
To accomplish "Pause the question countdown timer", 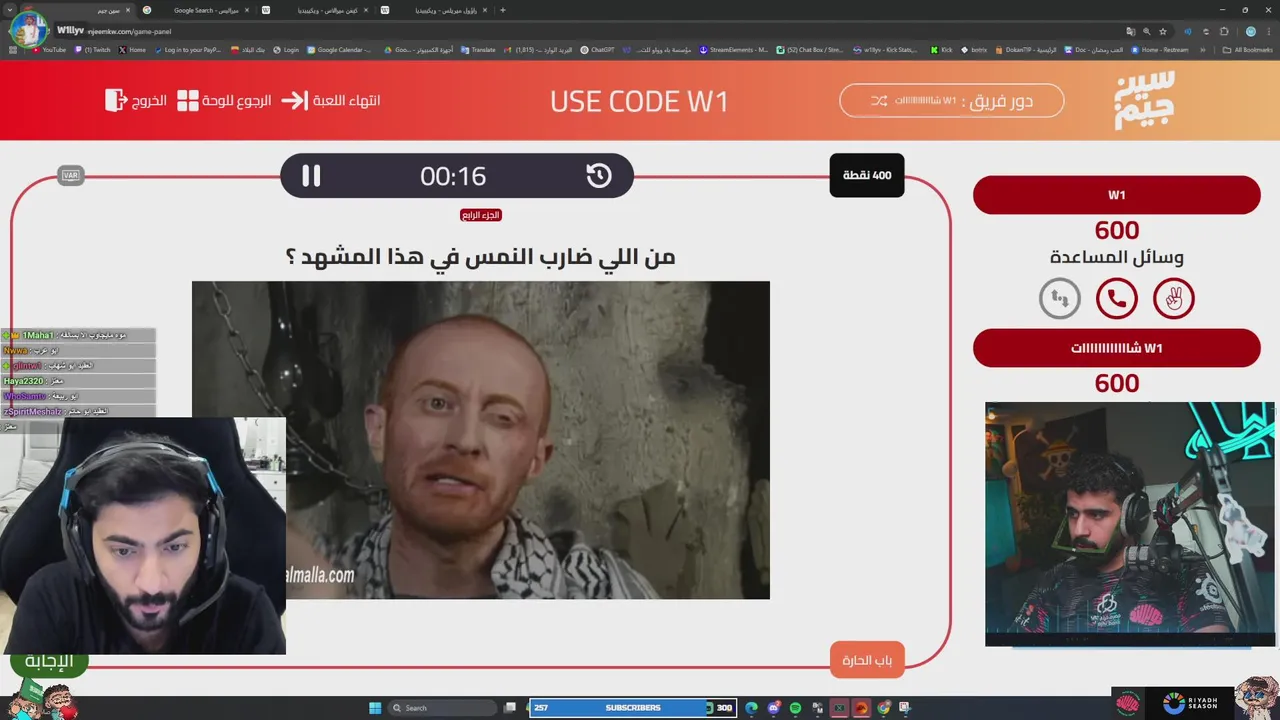I will click(311, 176).
